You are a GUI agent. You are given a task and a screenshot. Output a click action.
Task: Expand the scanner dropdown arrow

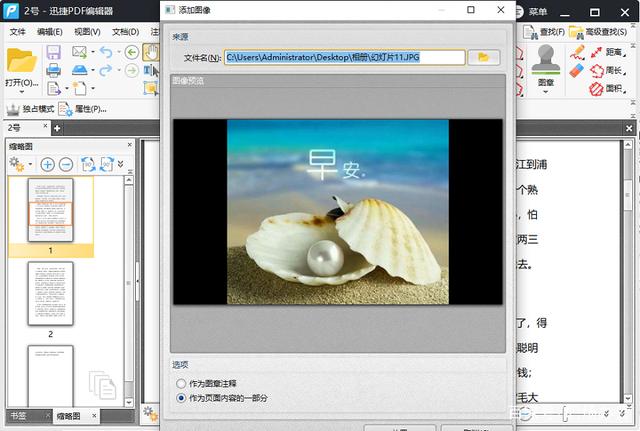pos(93,70)
